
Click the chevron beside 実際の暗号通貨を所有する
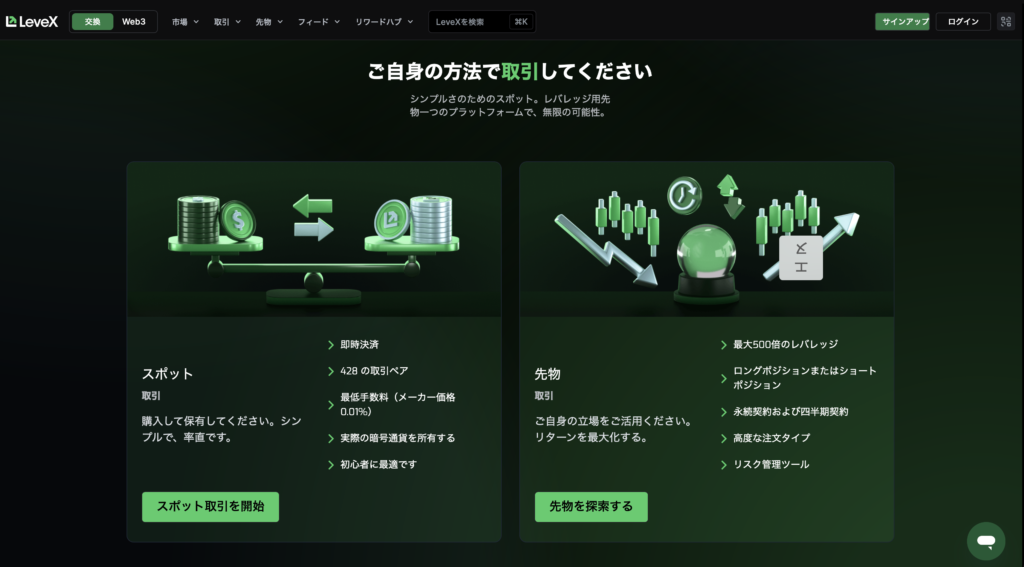[331, 438]
